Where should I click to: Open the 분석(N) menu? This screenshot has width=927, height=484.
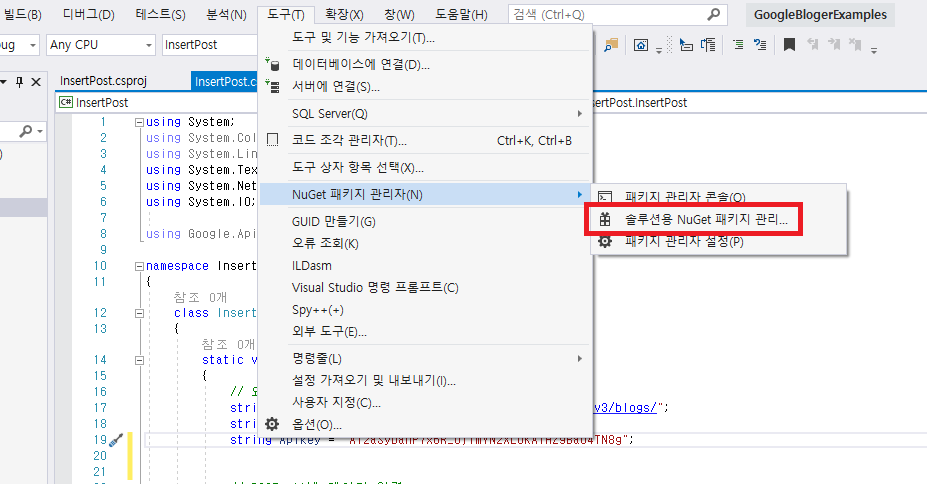coord(226,15)
